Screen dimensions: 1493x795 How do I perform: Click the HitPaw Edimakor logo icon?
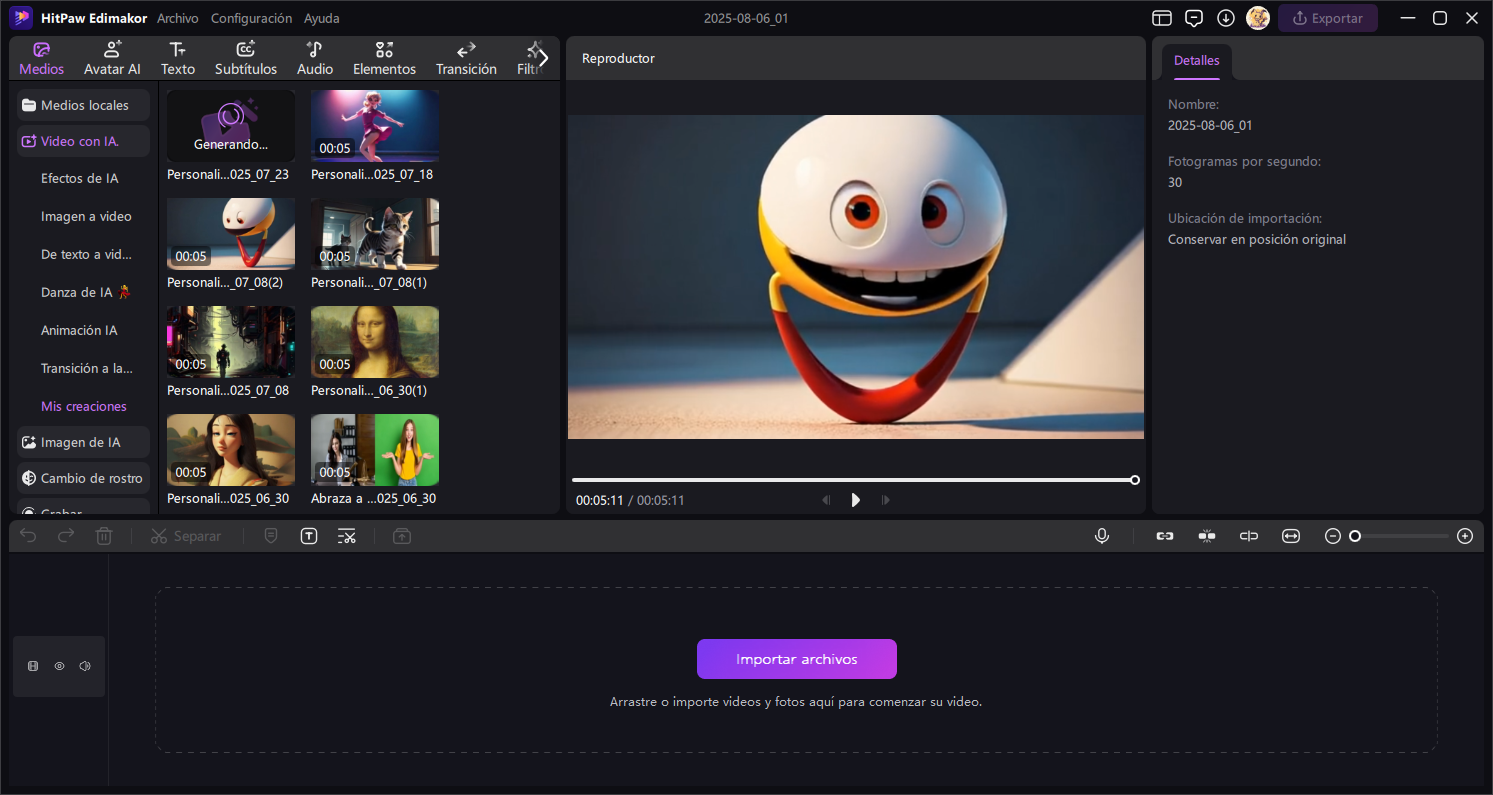(x=21, y=18)
